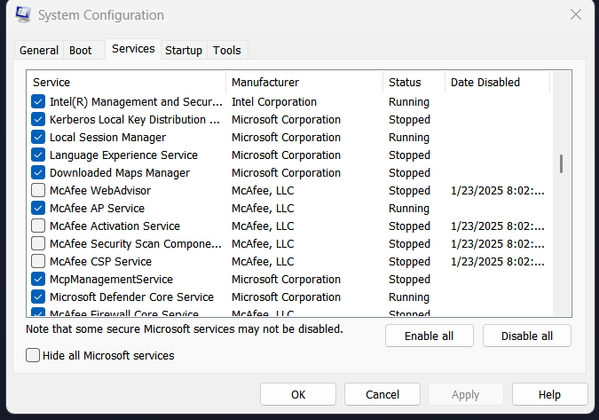Viewport: 599px width, 420px height.
Task: Toggle Microsoft Defender Core Service checkbox
Action: (38, 297)
